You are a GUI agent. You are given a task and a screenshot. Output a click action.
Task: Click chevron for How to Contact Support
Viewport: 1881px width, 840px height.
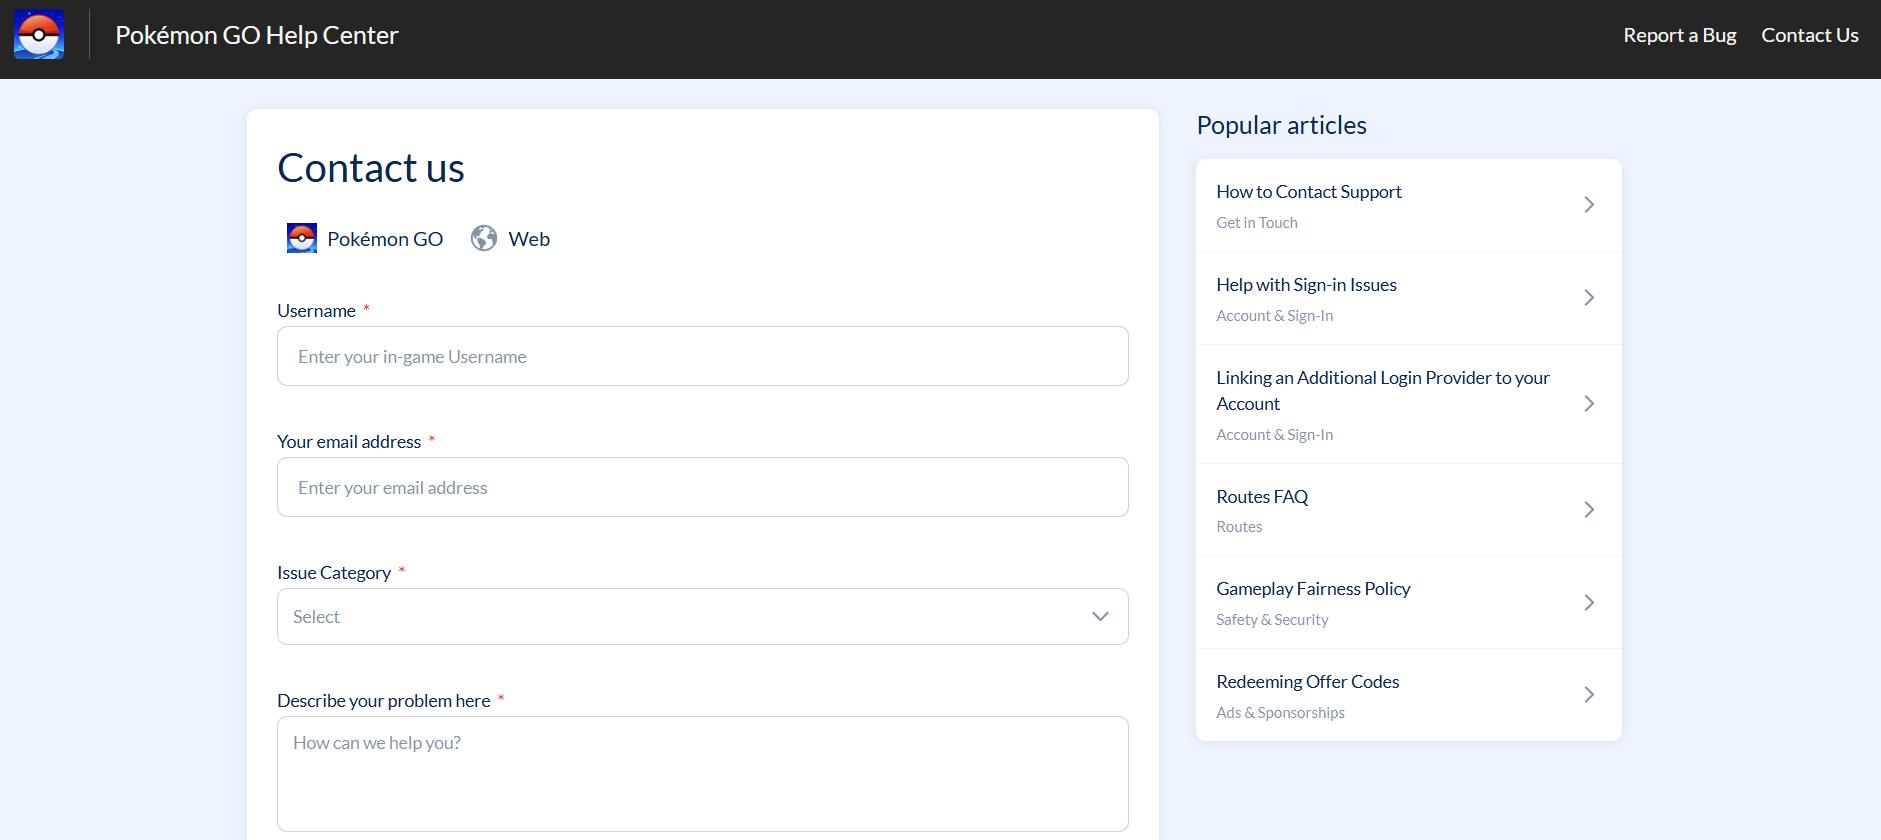click(1589, 205)
